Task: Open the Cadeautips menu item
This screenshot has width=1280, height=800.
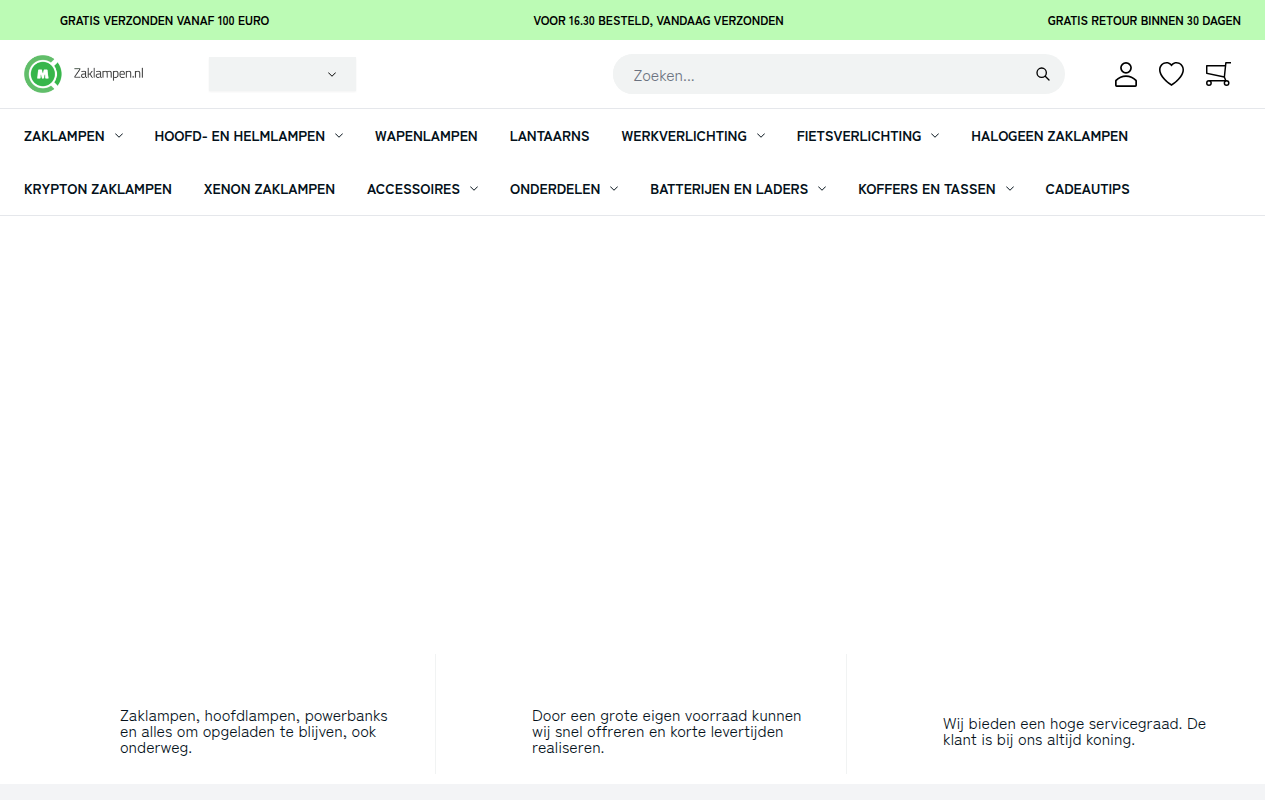Action: 1087,189
